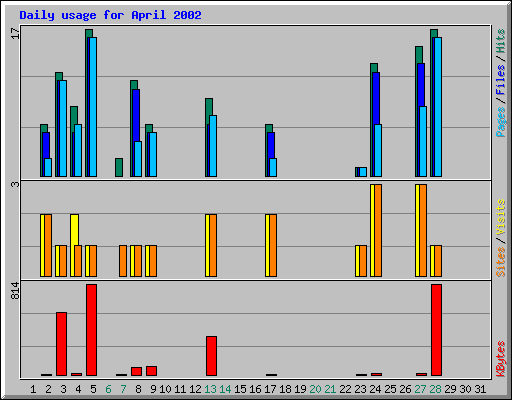Viewport: 512px width, 400px height.
Task: Select green day 6 on the date axis
Action: [x=108, y=389]
